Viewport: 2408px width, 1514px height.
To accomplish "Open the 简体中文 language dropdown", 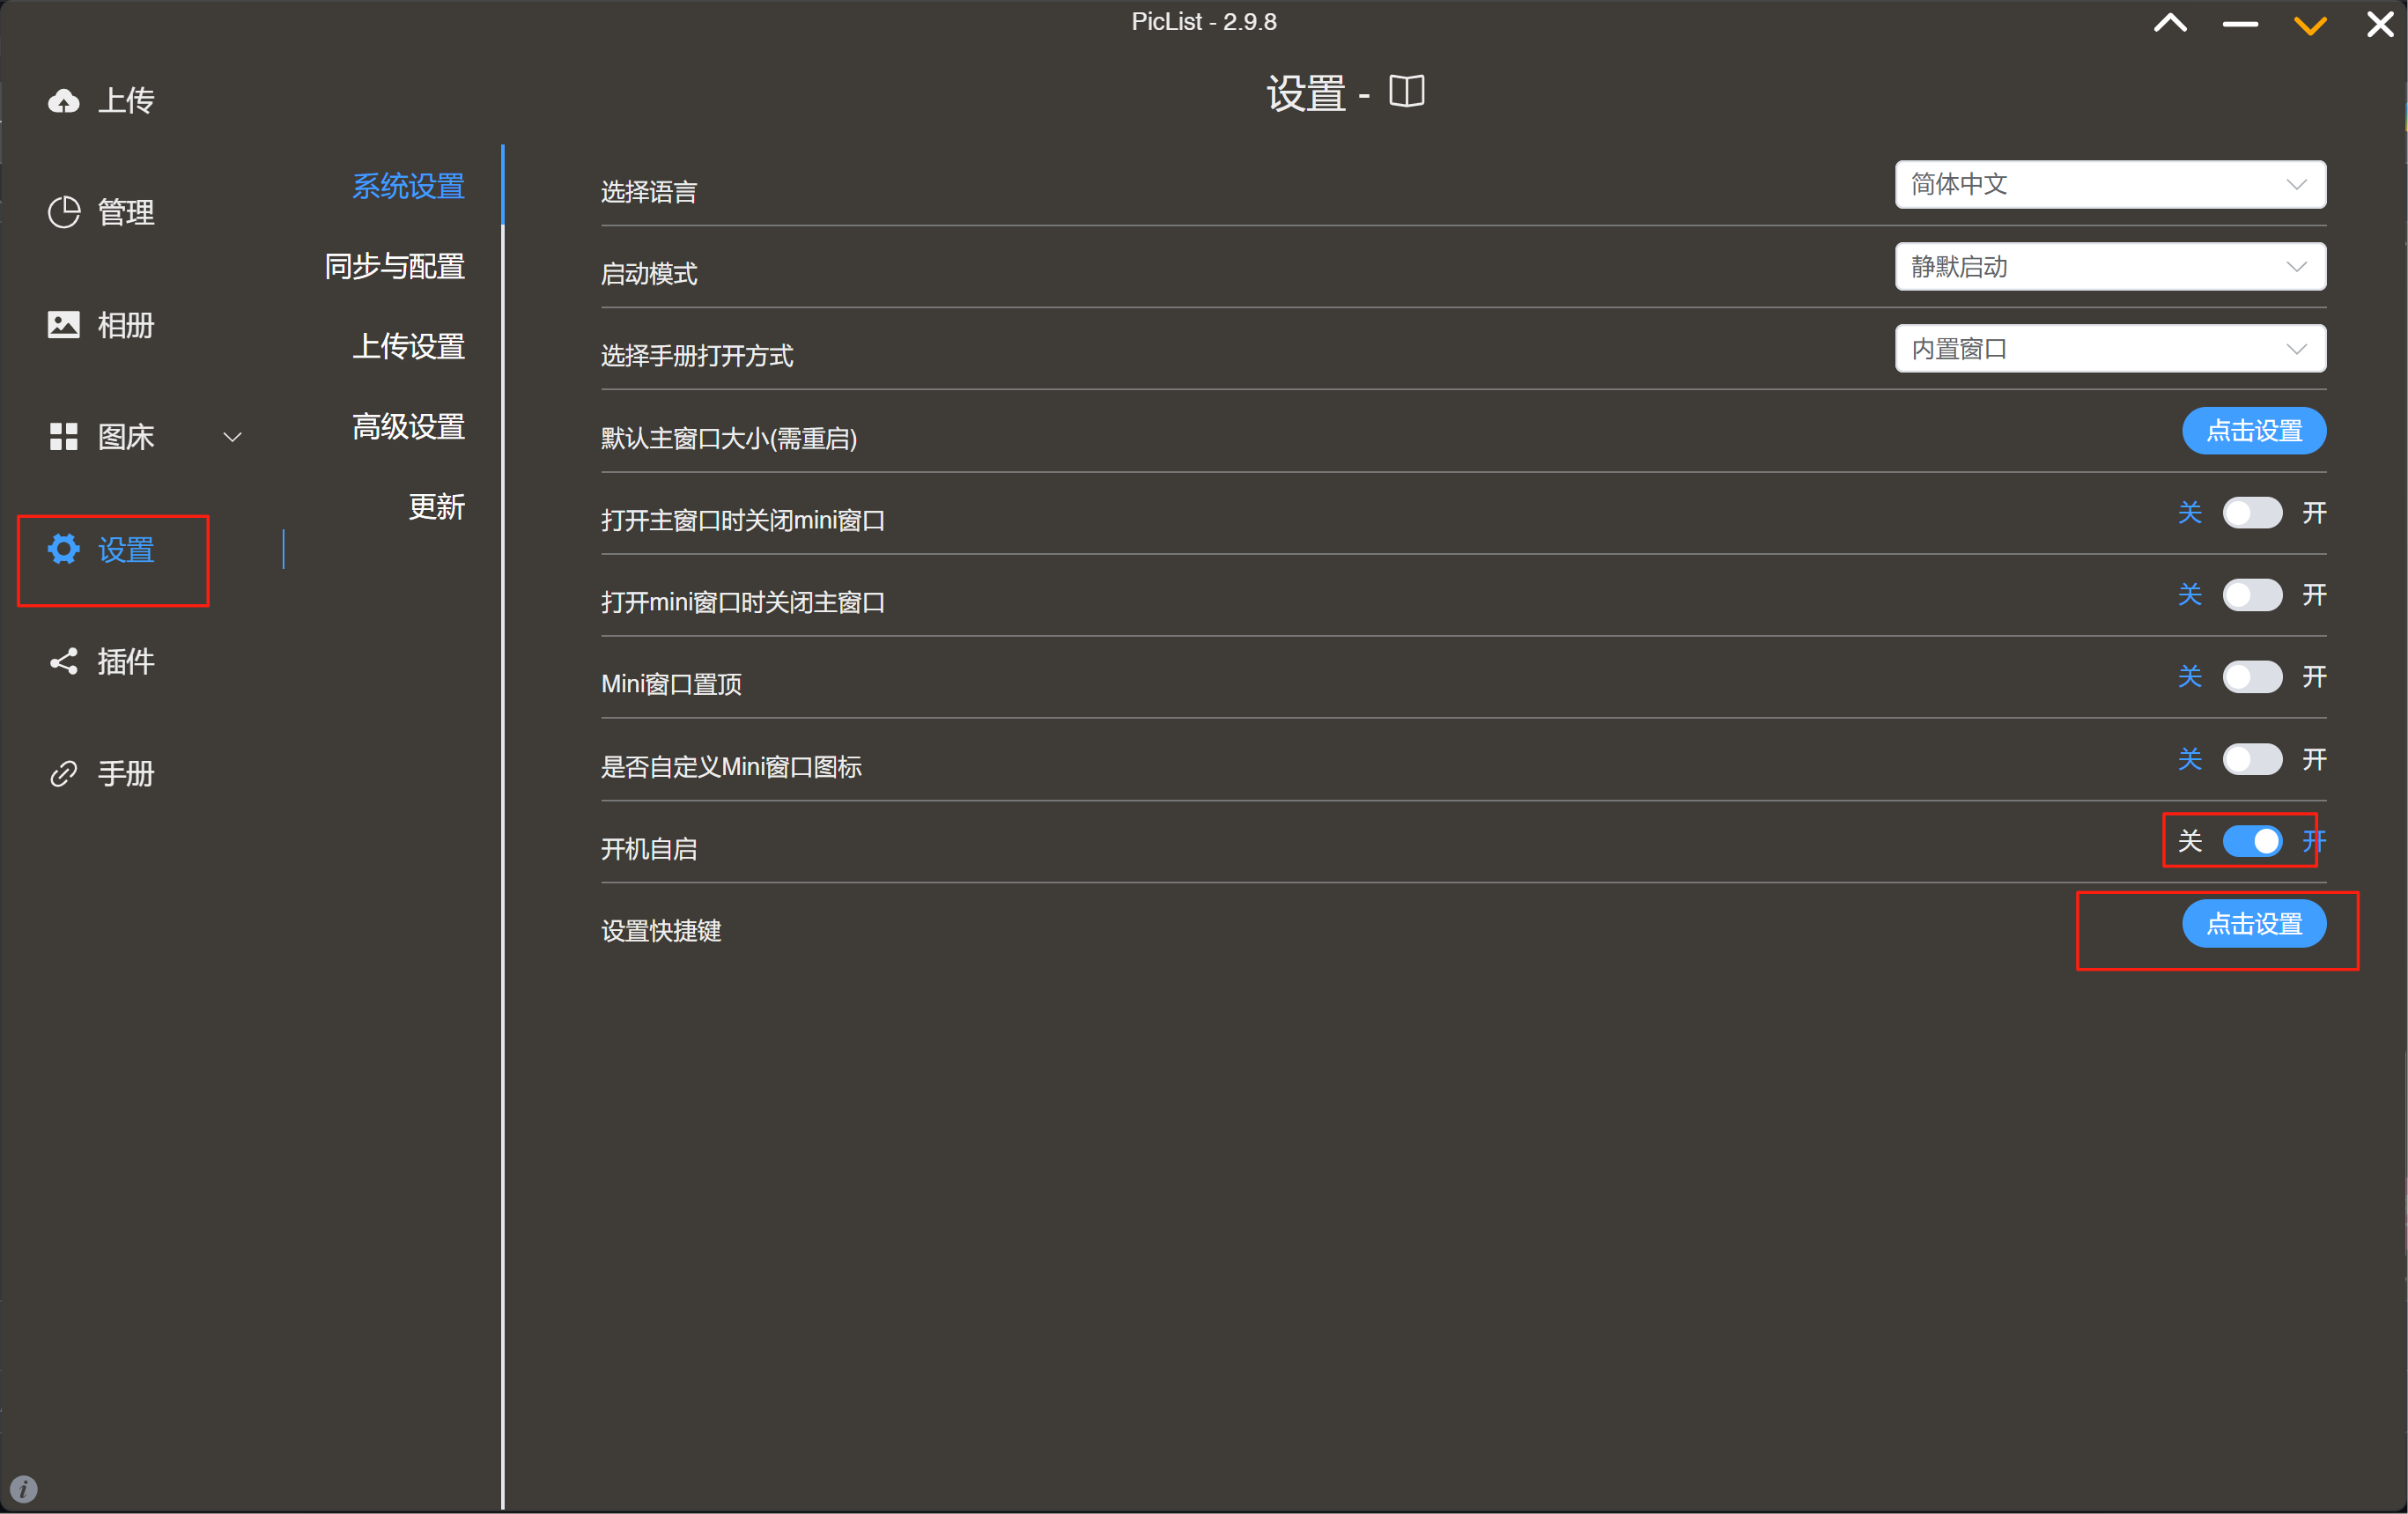I will (x=2110, y=184).
